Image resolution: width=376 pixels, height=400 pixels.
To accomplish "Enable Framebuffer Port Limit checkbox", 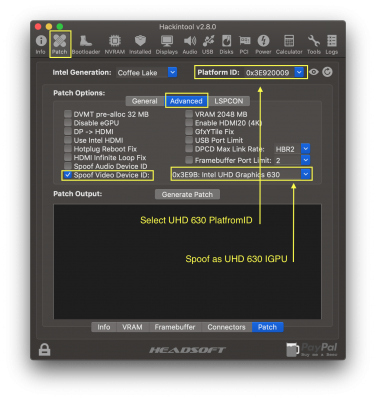I will 189,160.
